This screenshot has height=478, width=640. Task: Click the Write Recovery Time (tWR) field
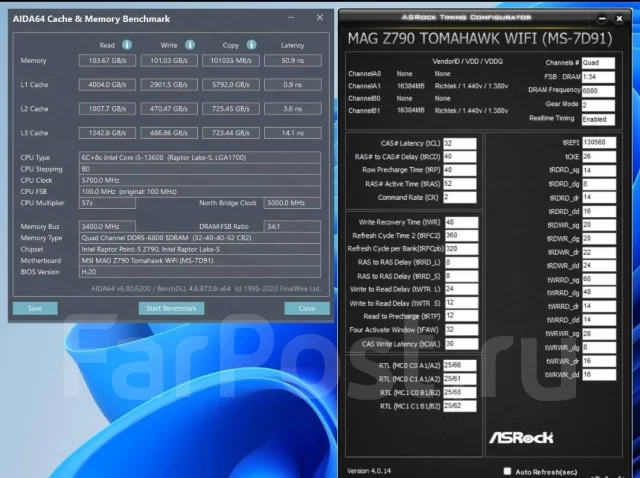point(461,222)
